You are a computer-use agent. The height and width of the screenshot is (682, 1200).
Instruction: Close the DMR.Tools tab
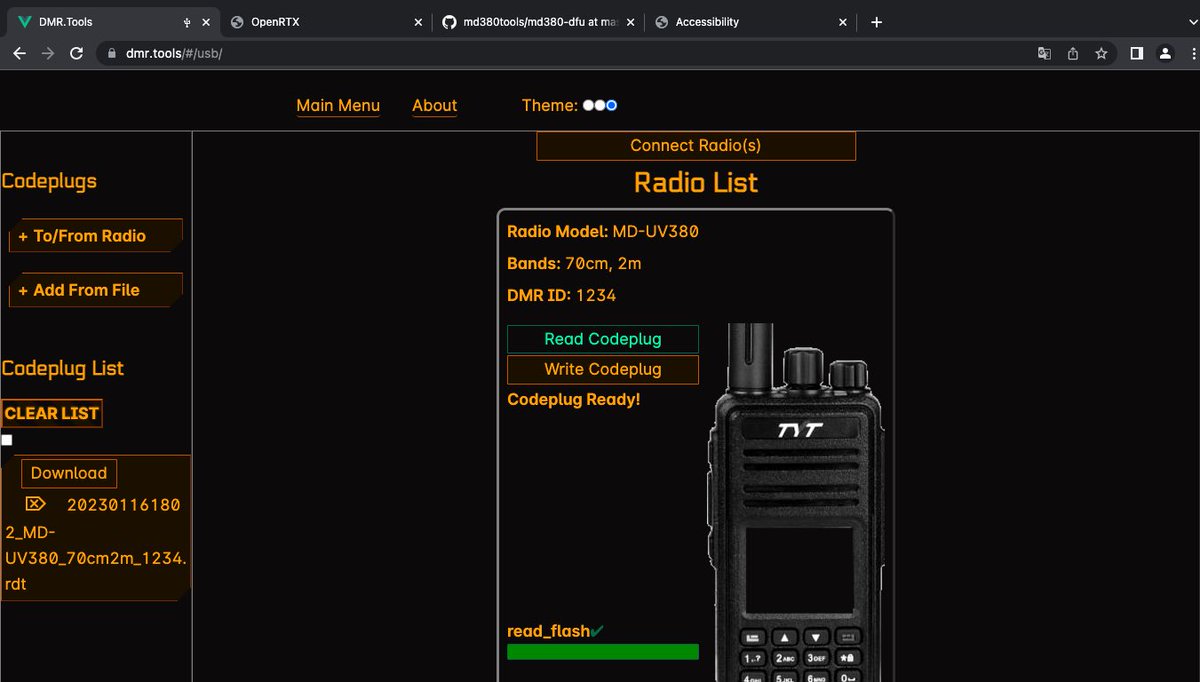click(206, 22)
